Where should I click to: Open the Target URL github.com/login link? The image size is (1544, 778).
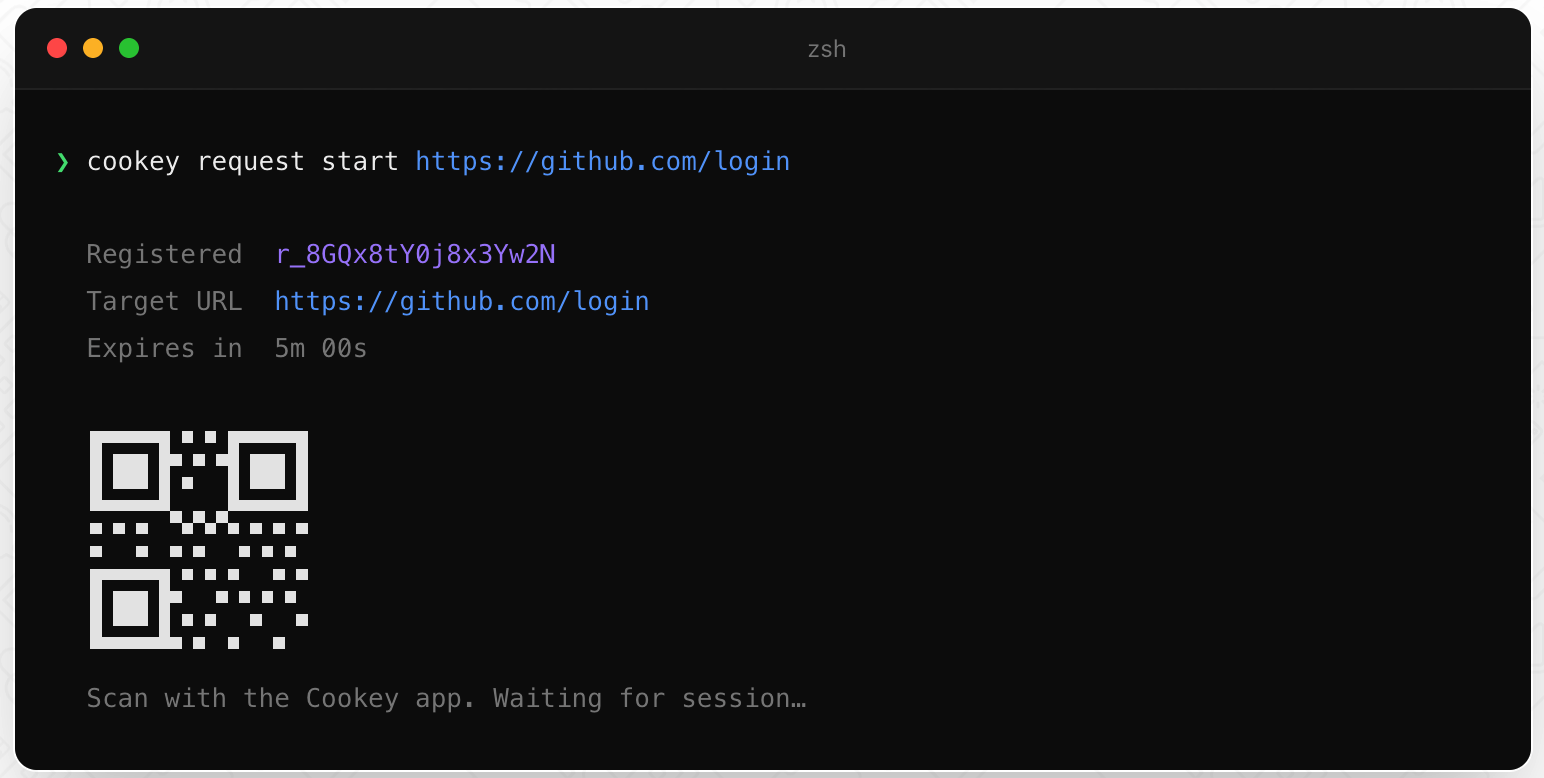point(462,301)
